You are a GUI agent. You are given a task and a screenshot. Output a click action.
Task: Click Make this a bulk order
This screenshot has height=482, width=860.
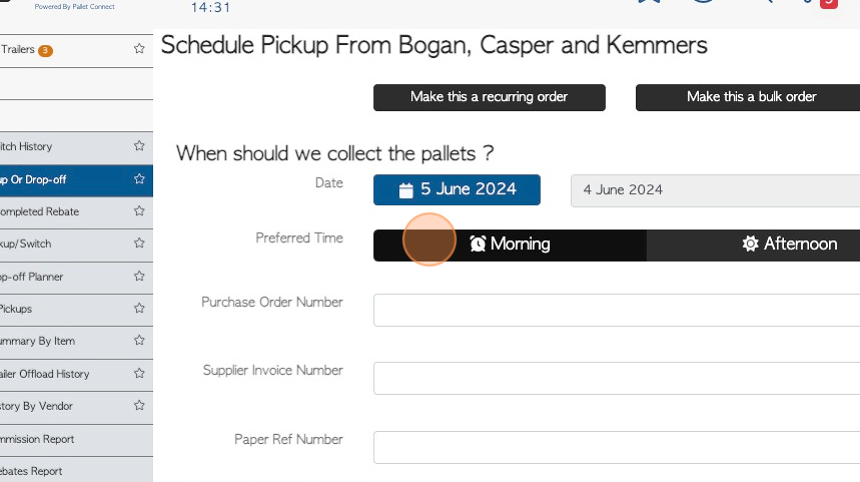click(748, 97)
